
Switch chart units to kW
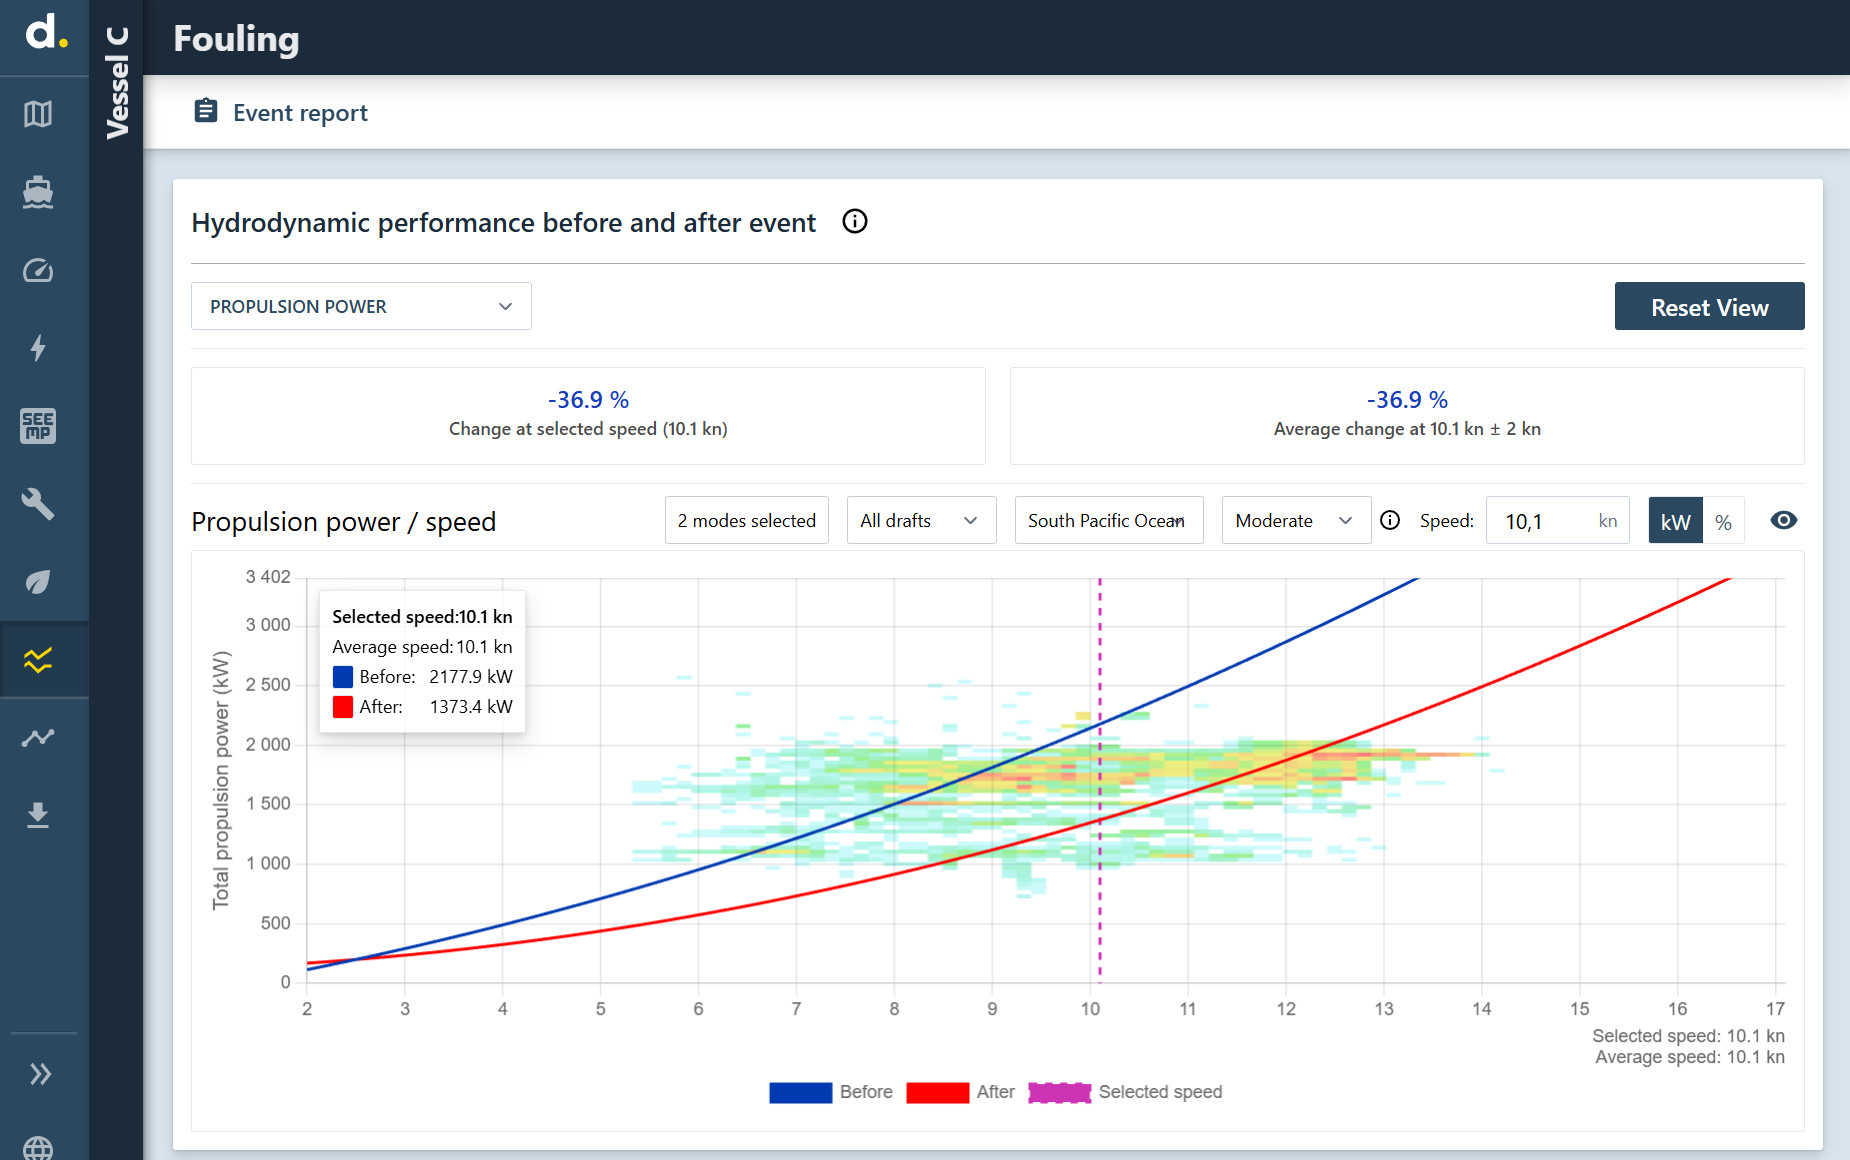tap(1676, 521)
